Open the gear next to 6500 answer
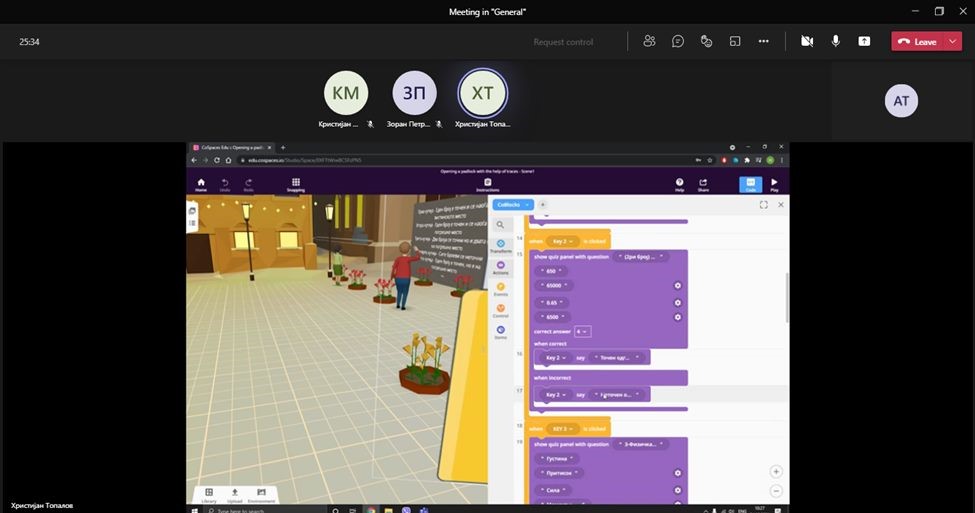This screenshot has height=513, width=975. point(678,317)
